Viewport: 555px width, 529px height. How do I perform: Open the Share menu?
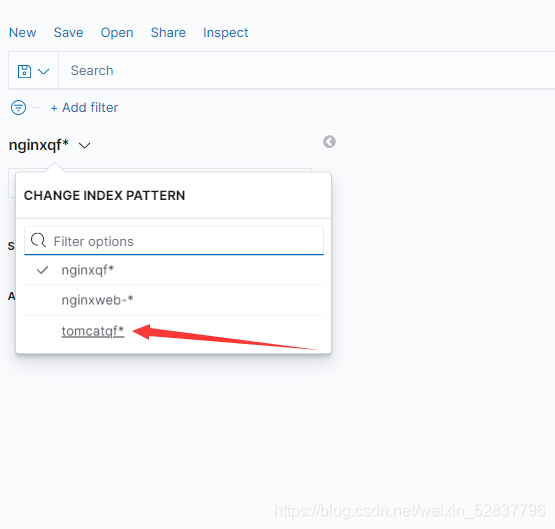click(168, 33)
